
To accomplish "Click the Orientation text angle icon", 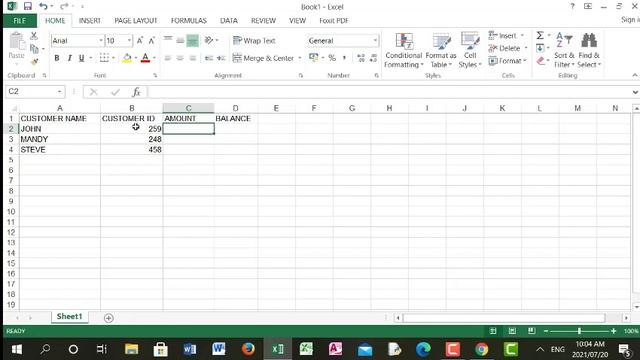I will [209, 40].
